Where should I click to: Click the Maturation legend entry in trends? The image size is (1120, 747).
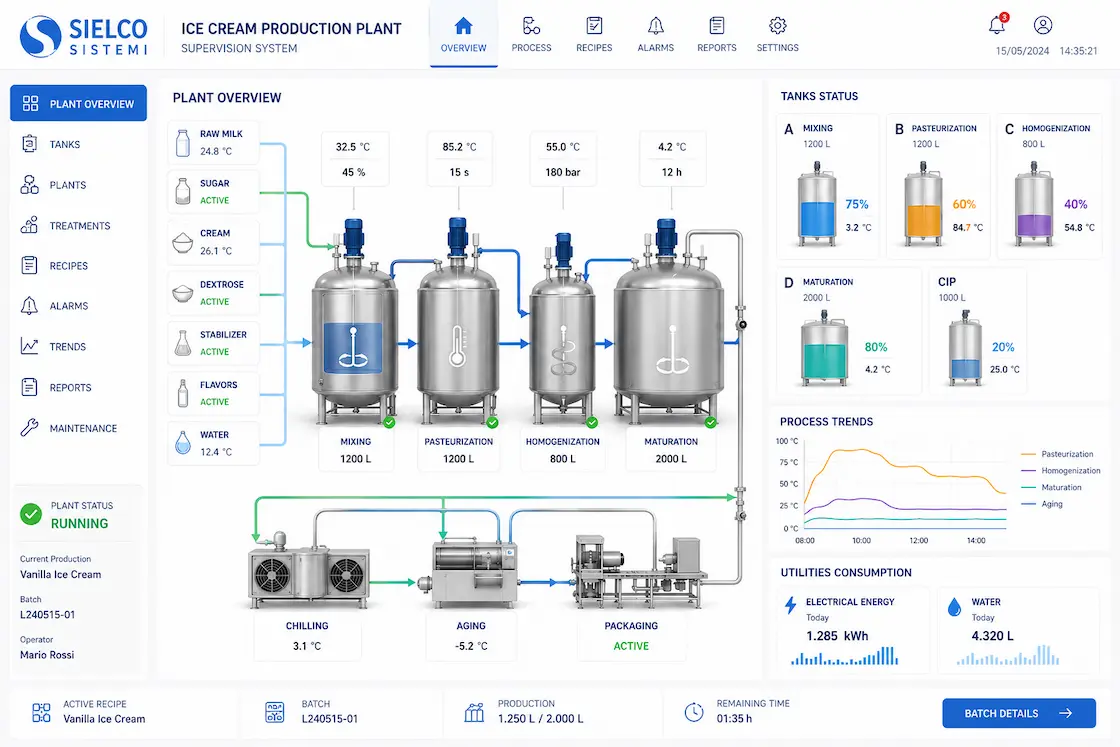1051,487
